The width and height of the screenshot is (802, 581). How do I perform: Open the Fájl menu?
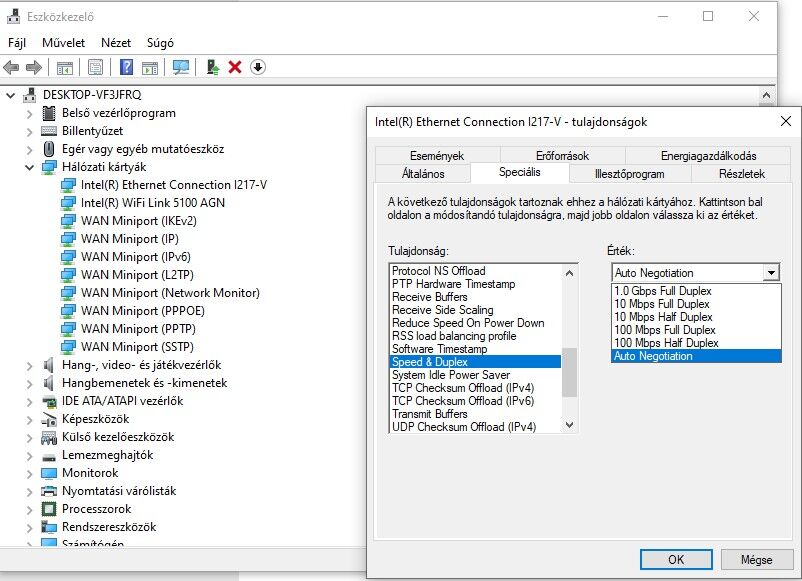point(17,43)
